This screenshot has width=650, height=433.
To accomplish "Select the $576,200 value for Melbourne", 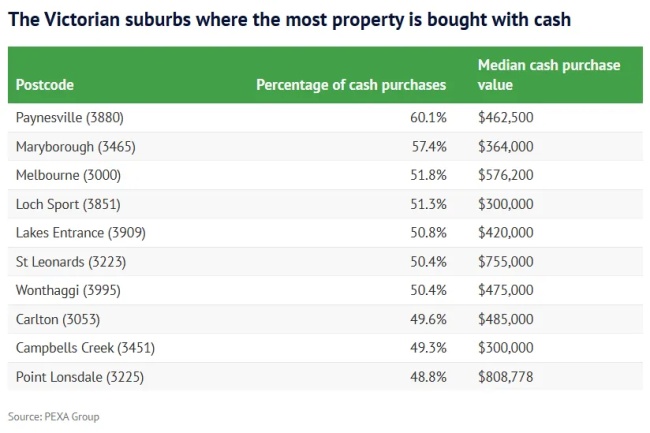I will tap(506, 175).
